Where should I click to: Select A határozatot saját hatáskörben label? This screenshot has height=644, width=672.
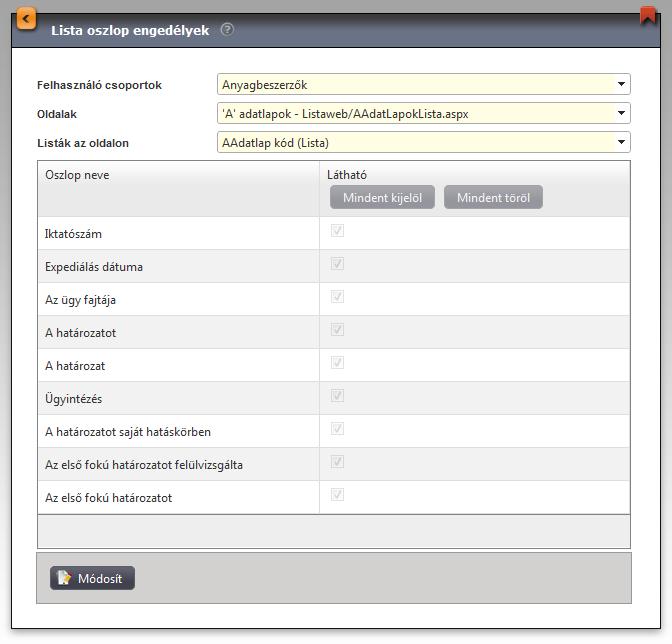128,432
